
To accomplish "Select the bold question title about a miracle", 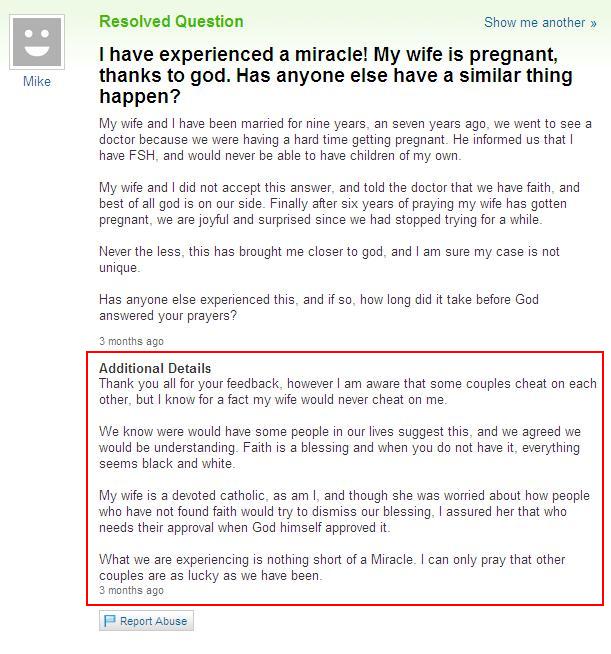I will [336, 75].
